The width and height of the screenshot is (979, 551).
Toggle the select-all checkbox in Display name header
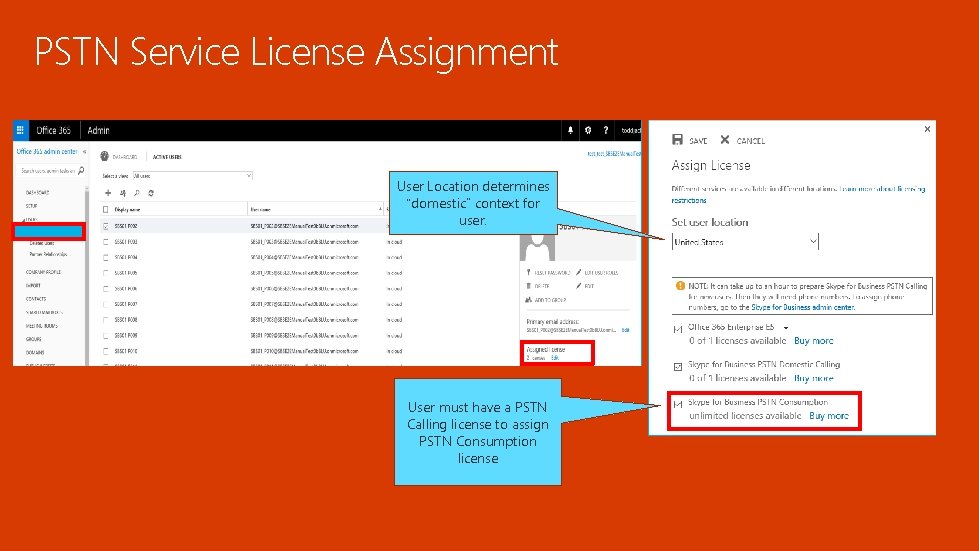coord(106,210)
